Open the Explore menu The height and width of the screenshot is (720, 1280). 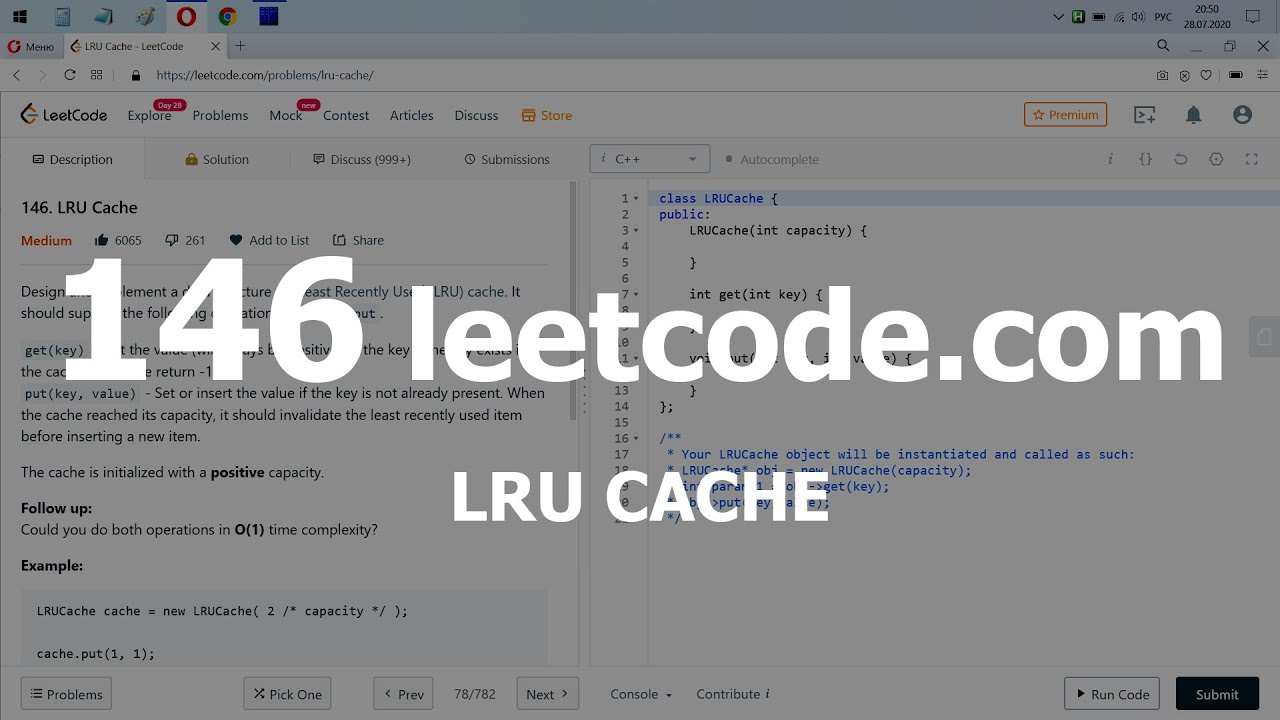coord(149,116)
